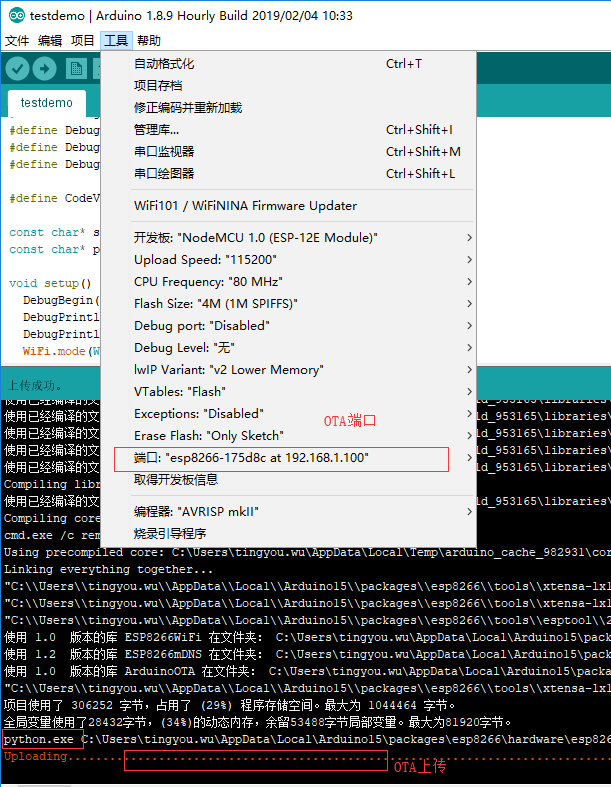The image size is (611, 787).
Task: Expand 端口 esp8266-175d8c port submenu
Action: pyautogui.click(x=288, y=458)
